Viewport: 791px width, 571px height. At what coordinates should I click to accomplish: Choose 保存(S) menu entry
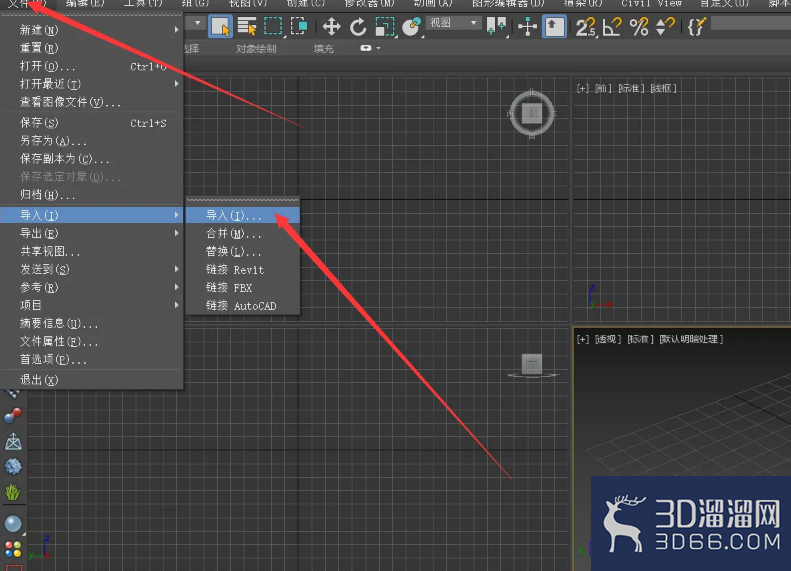click(x=92, y=123)
